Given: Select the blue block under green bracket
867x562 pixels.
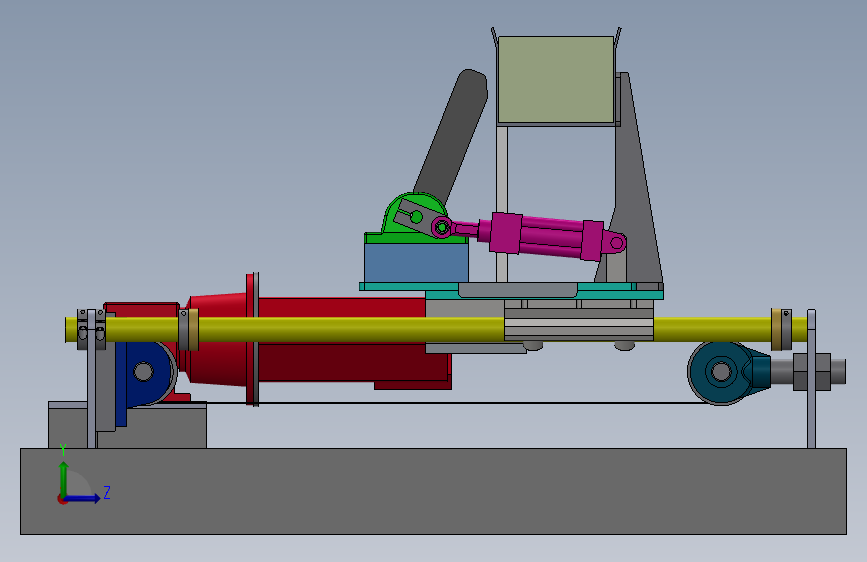Looking at the screenshot, I should 416,263.
